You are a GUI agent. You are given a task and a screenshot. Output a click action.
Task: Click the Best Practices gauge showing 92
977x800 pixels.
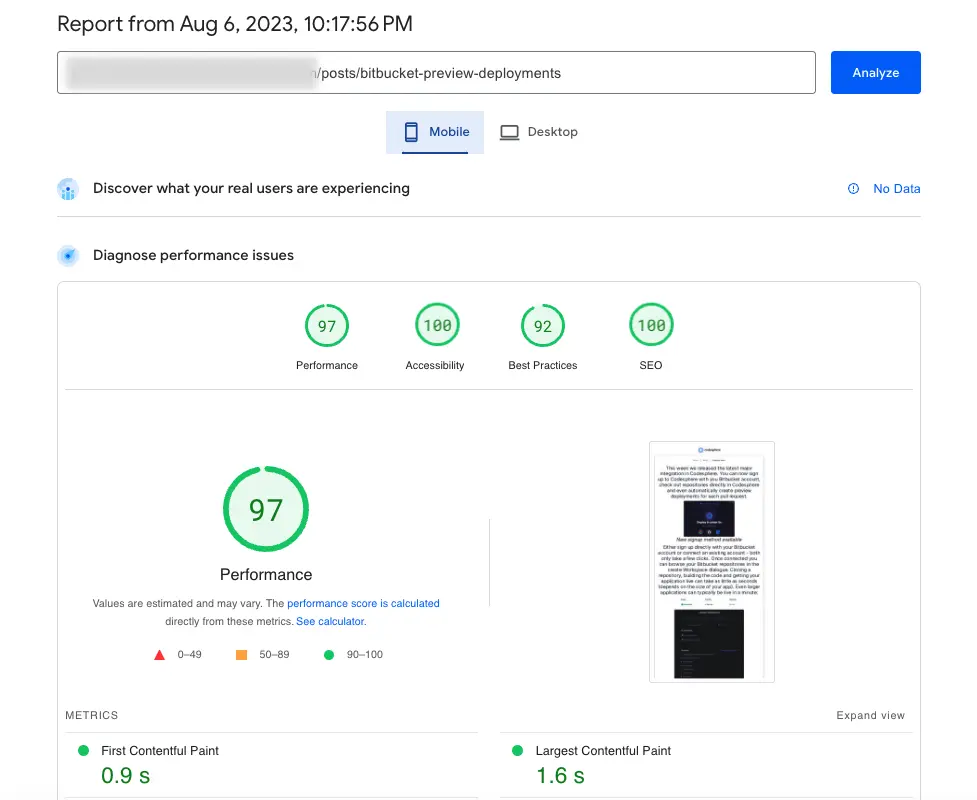(543, 325)
